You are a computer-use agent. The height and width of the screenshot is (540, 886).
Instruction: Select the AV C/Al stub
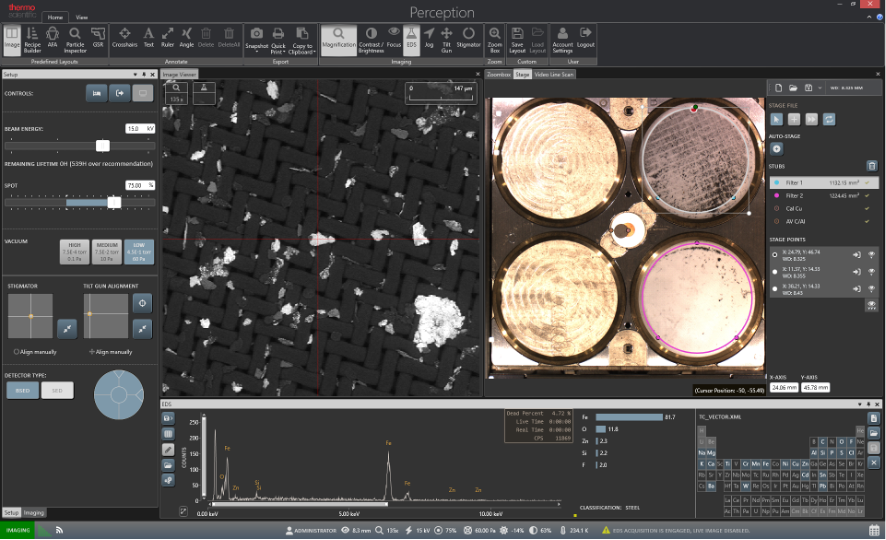pyautogui.click(x=824, y=221)
